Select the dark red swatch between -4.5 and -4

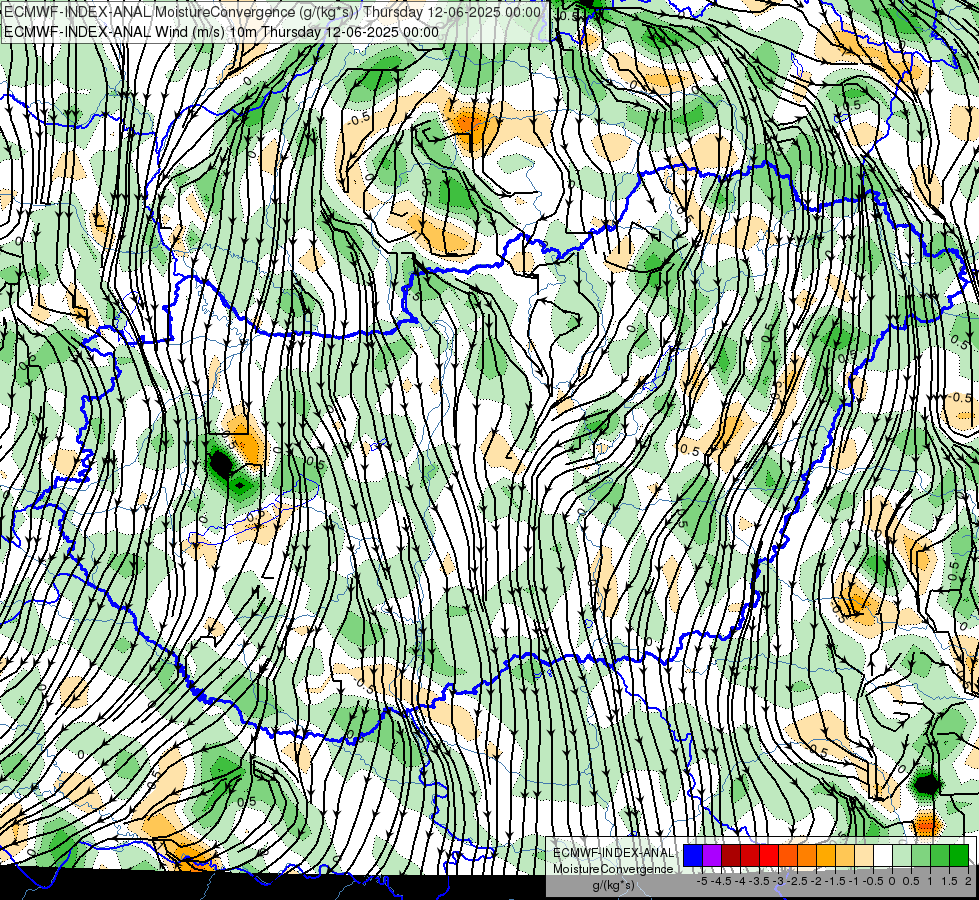coord(731,855)
